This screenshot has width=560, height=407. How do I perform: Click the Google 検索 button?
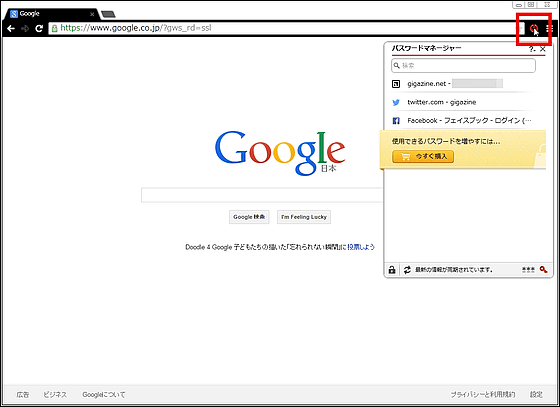click(249, 217)
